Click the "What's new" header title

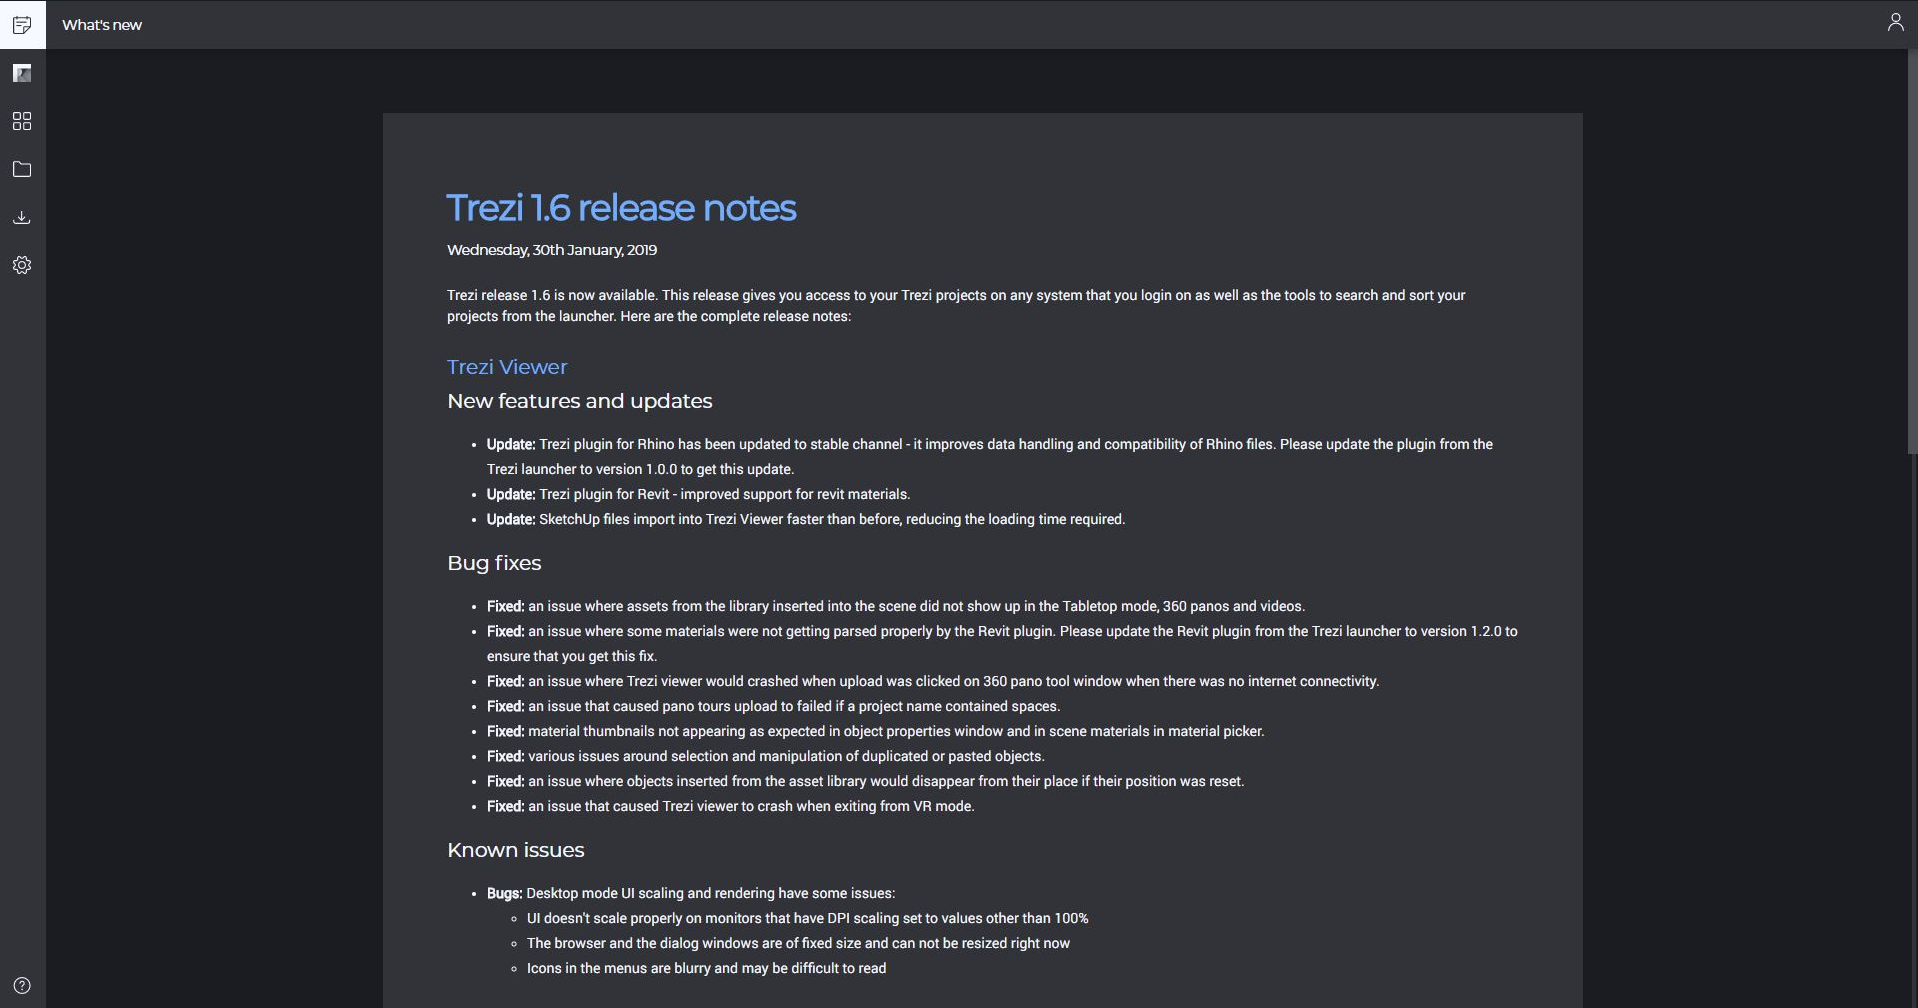tap(102, 25)
